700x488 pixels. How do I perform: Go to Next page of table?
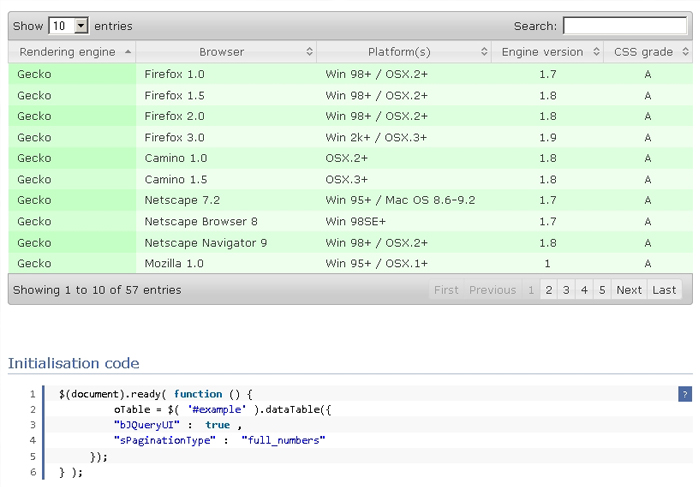pyautogui.click(x=629, y=290)
